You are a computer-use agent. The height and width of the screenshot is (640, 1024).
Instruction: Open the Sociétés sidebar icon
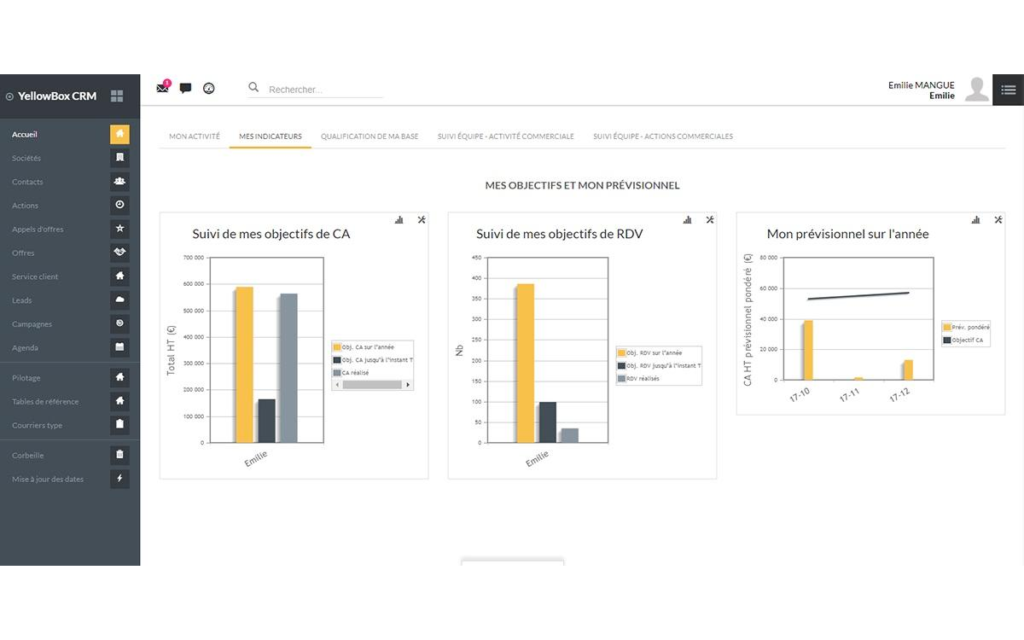point(120,157)
